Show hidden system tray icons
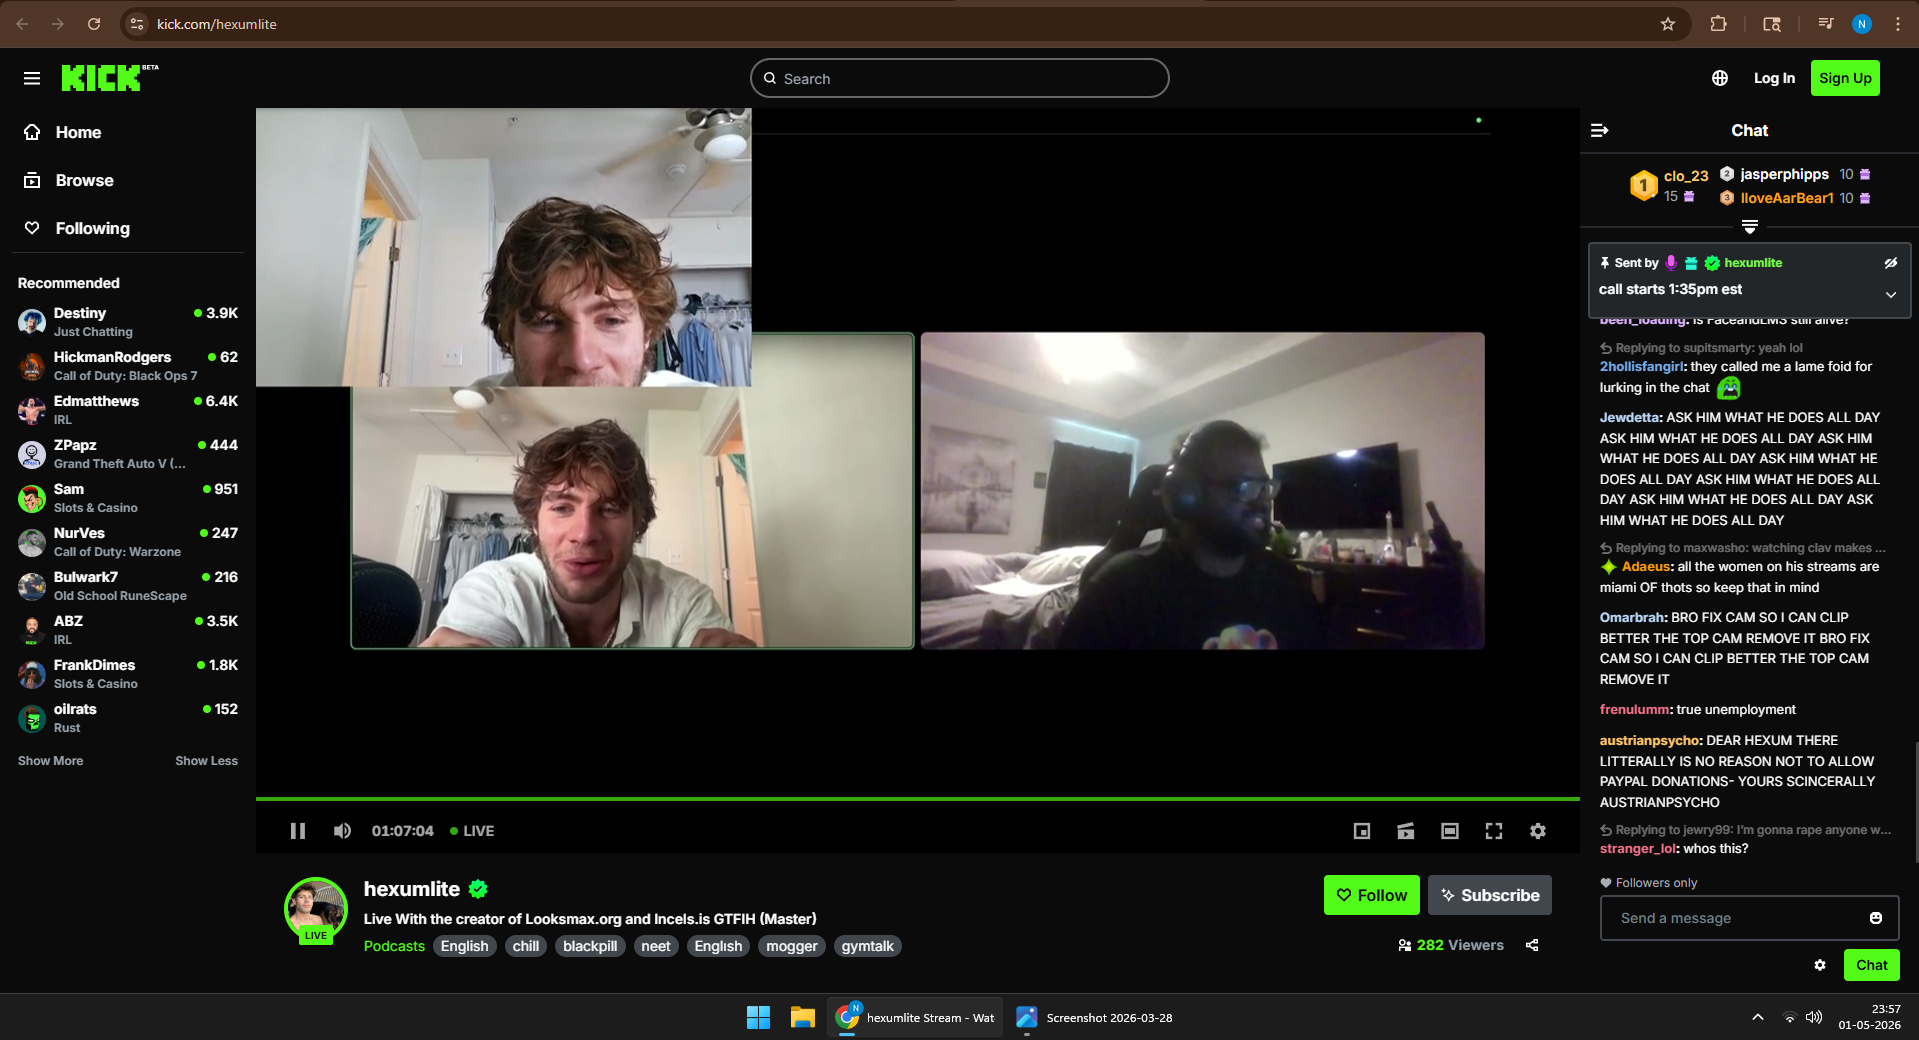The image size is (1919, 1040). (x=1758, y=1017)
